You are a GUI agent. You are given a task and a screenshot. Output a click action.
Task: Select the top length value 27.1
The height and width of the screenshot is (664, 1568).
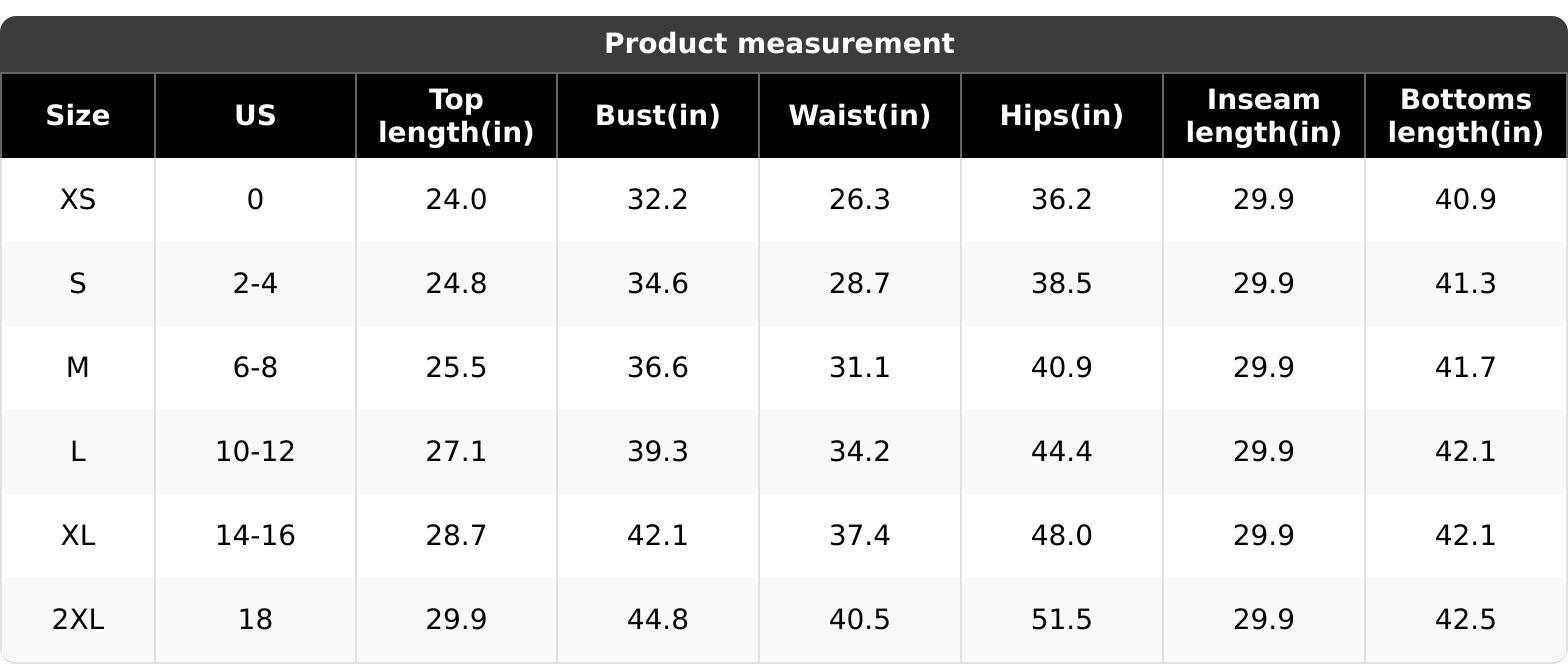pyautogui.click(x=456, y=452)
